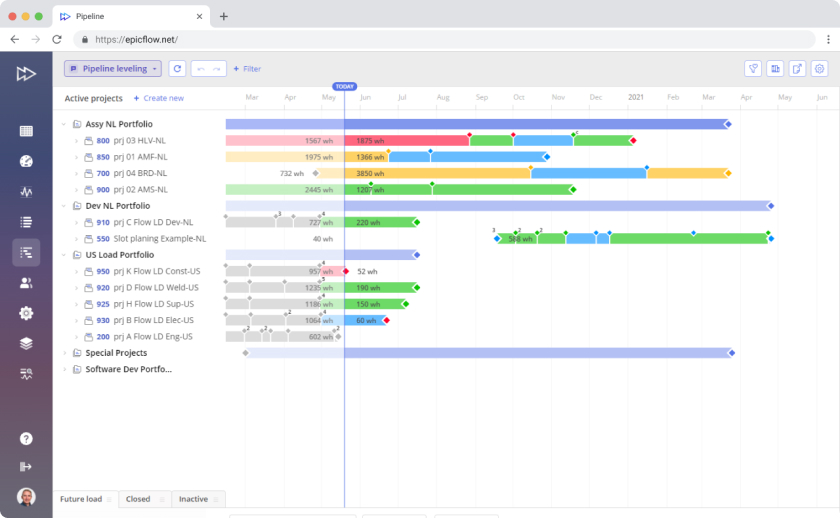Open the Pipeline leveling dropdown

(113, 69)
